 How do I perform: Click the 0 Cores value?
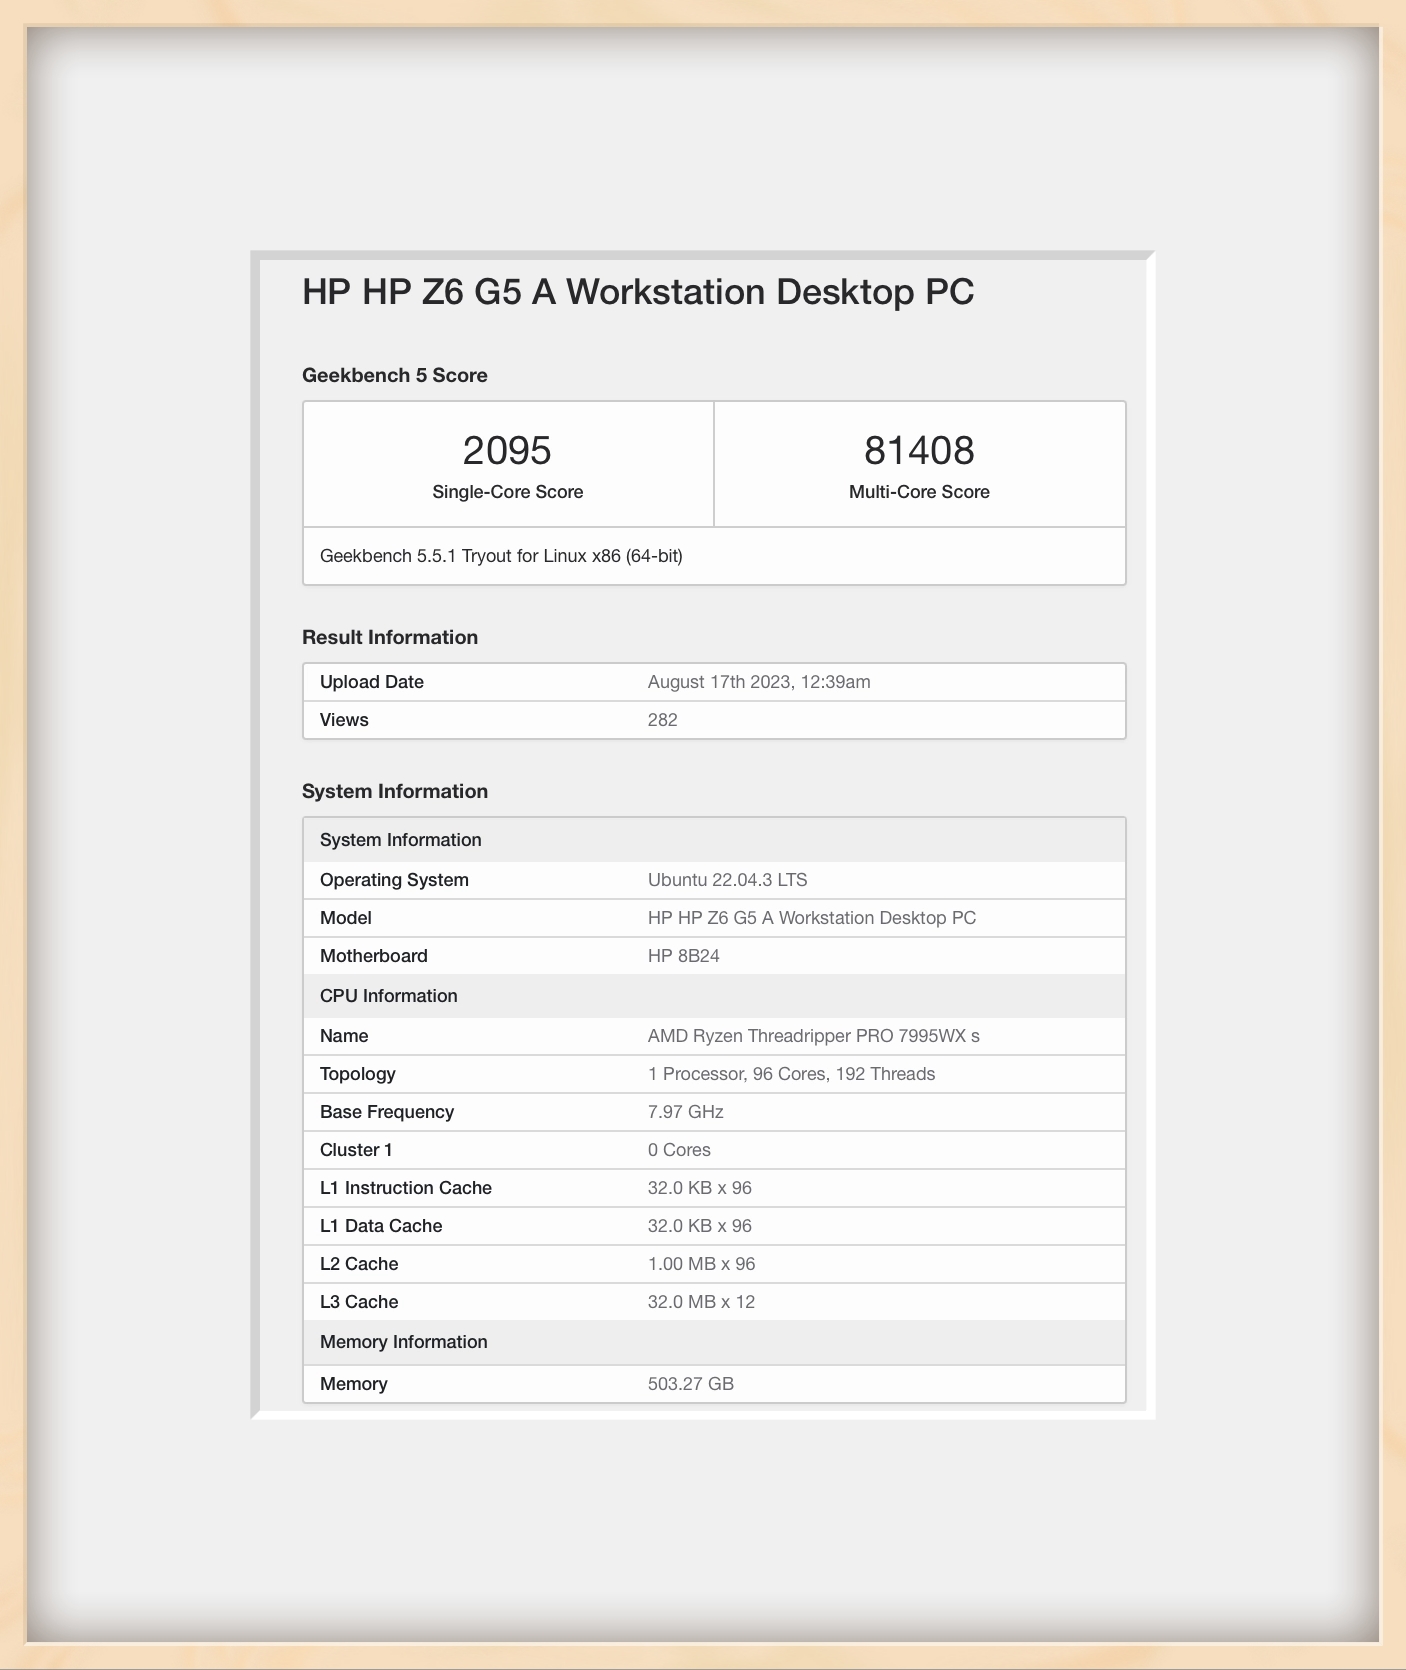[x=680, y=1150]
